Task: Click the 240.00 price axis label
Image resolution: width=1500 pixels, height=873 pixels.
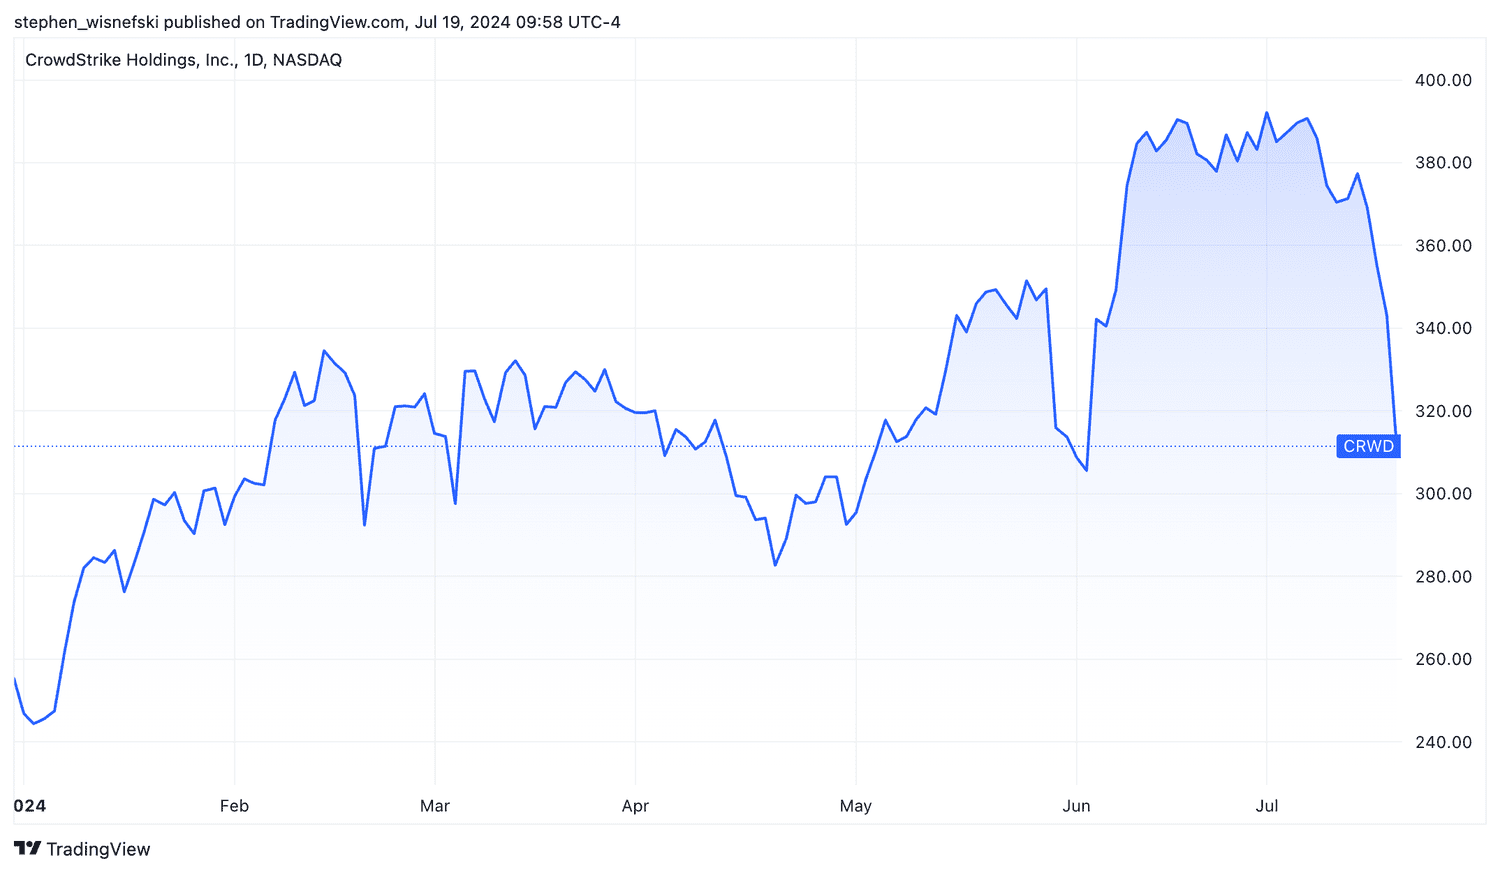Action: 1443,742
